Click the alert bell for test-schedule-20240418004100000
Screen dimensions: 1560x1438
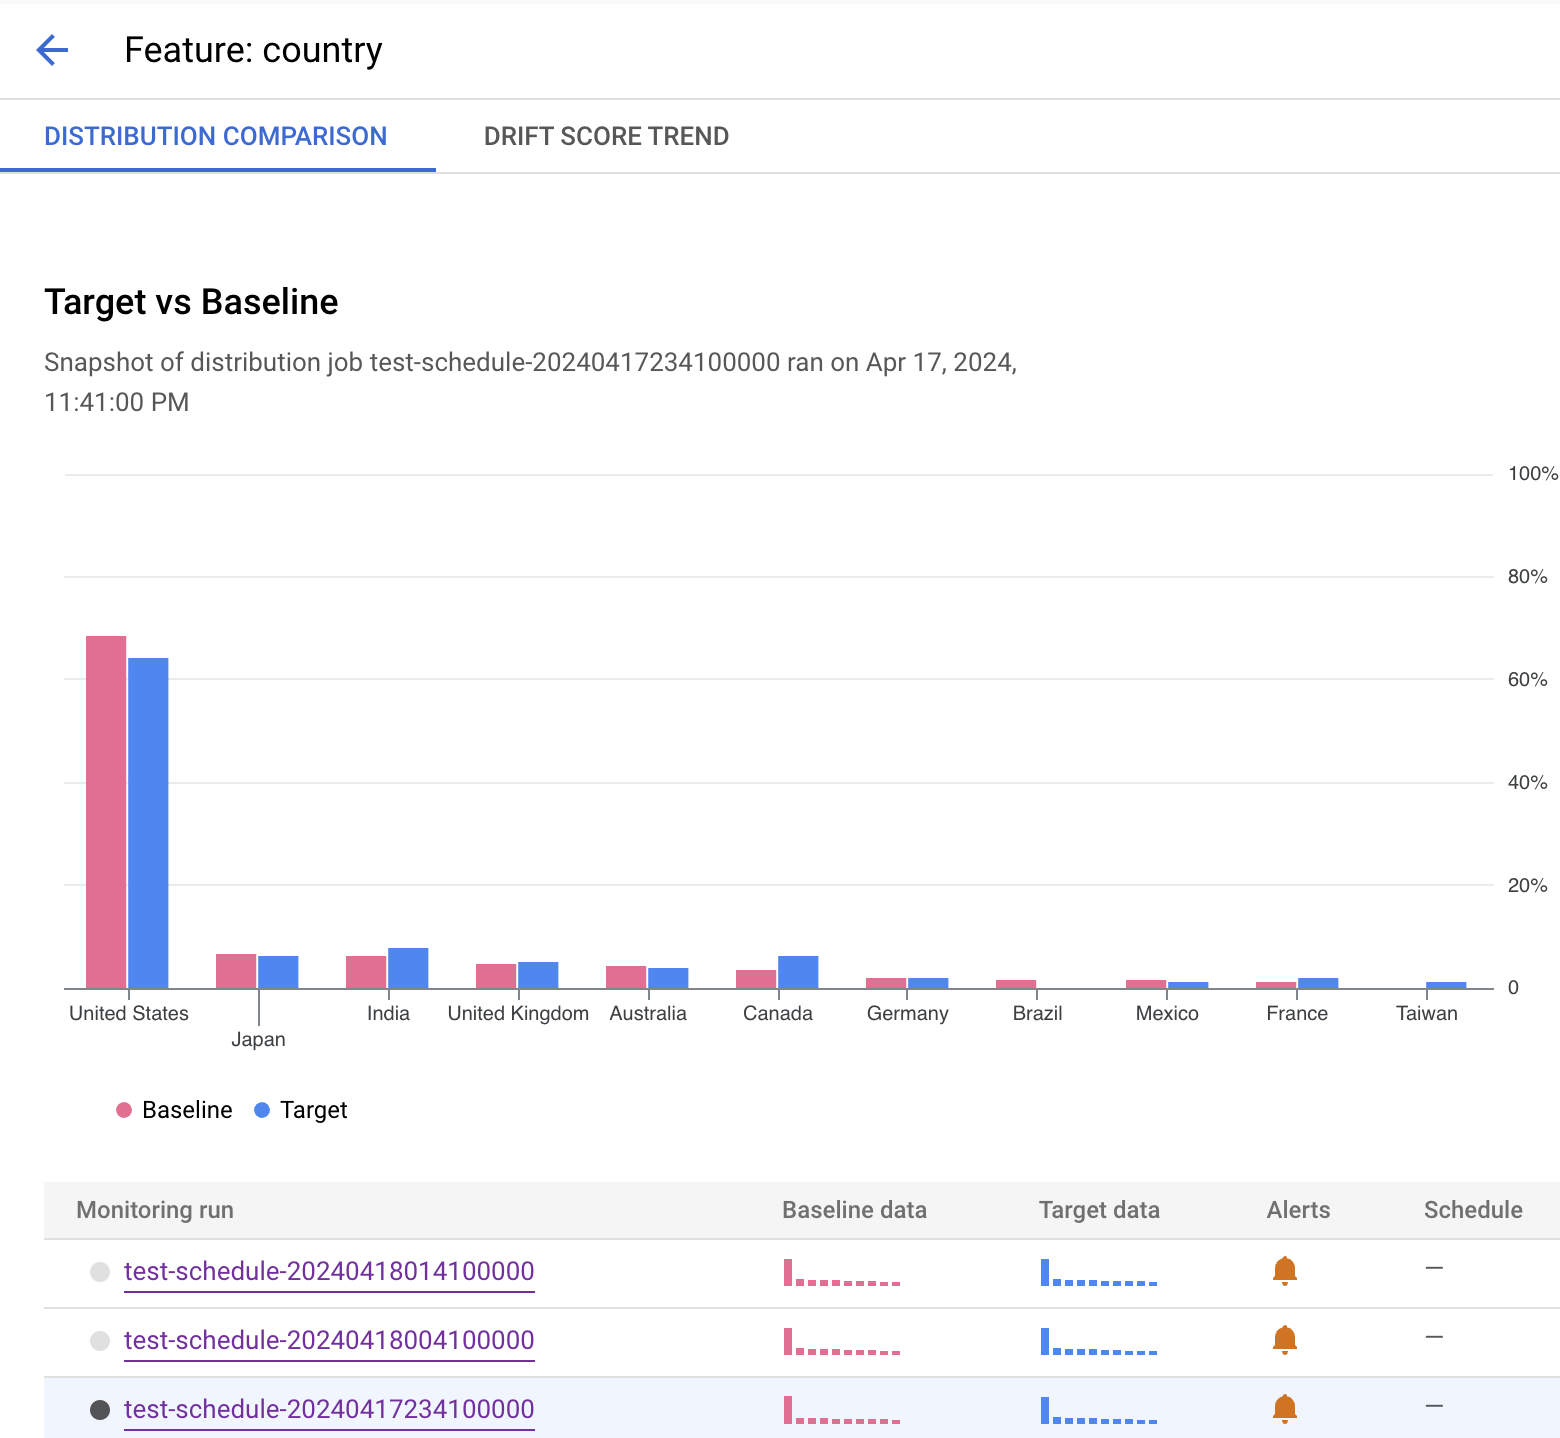tap(1285, 1341)
